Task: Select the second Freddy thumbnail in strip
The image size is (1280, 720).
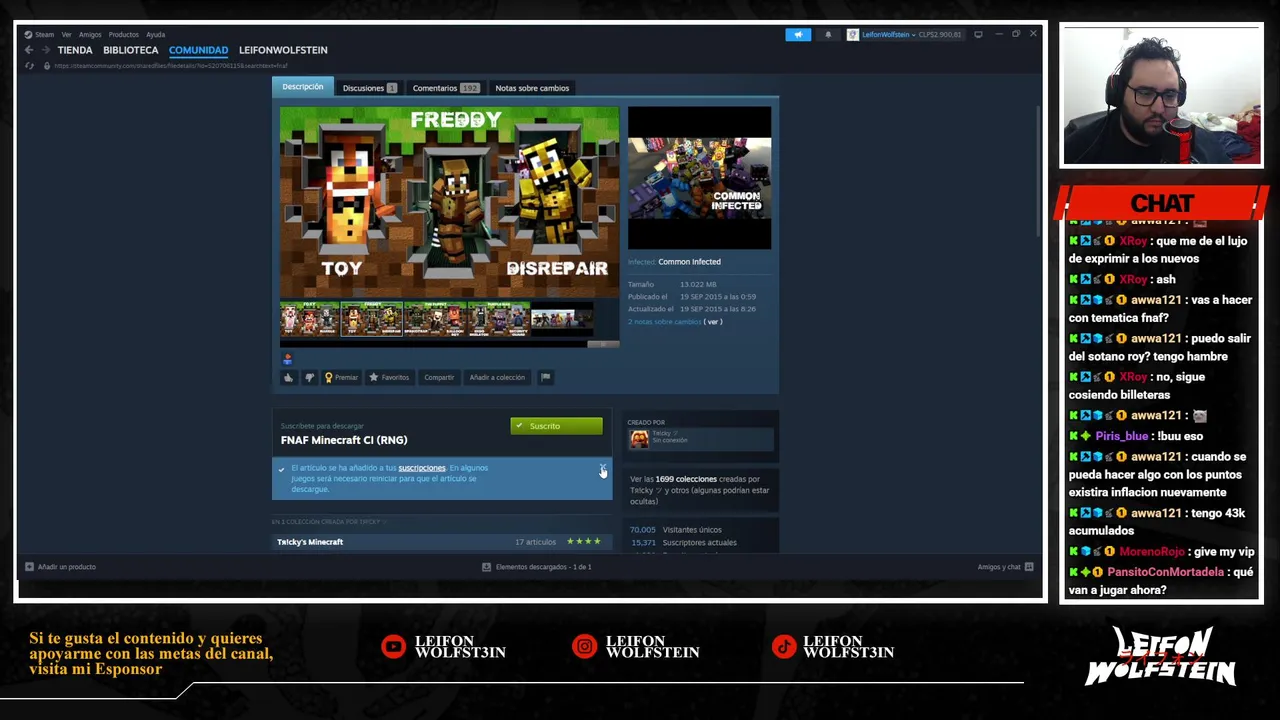Action: click(x=372, y=319)
